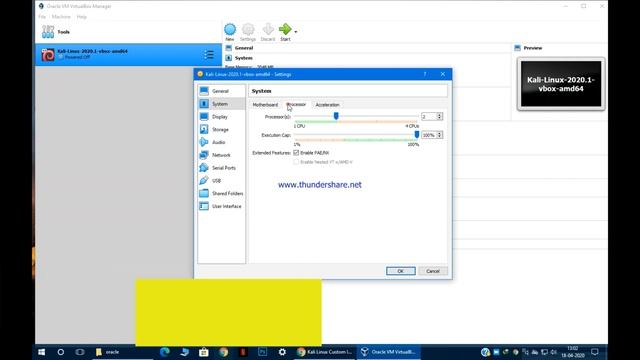Launch Microsoft Edge from taskbar
640x360 pixels.
pyautogui.click(x=164, y=352)
